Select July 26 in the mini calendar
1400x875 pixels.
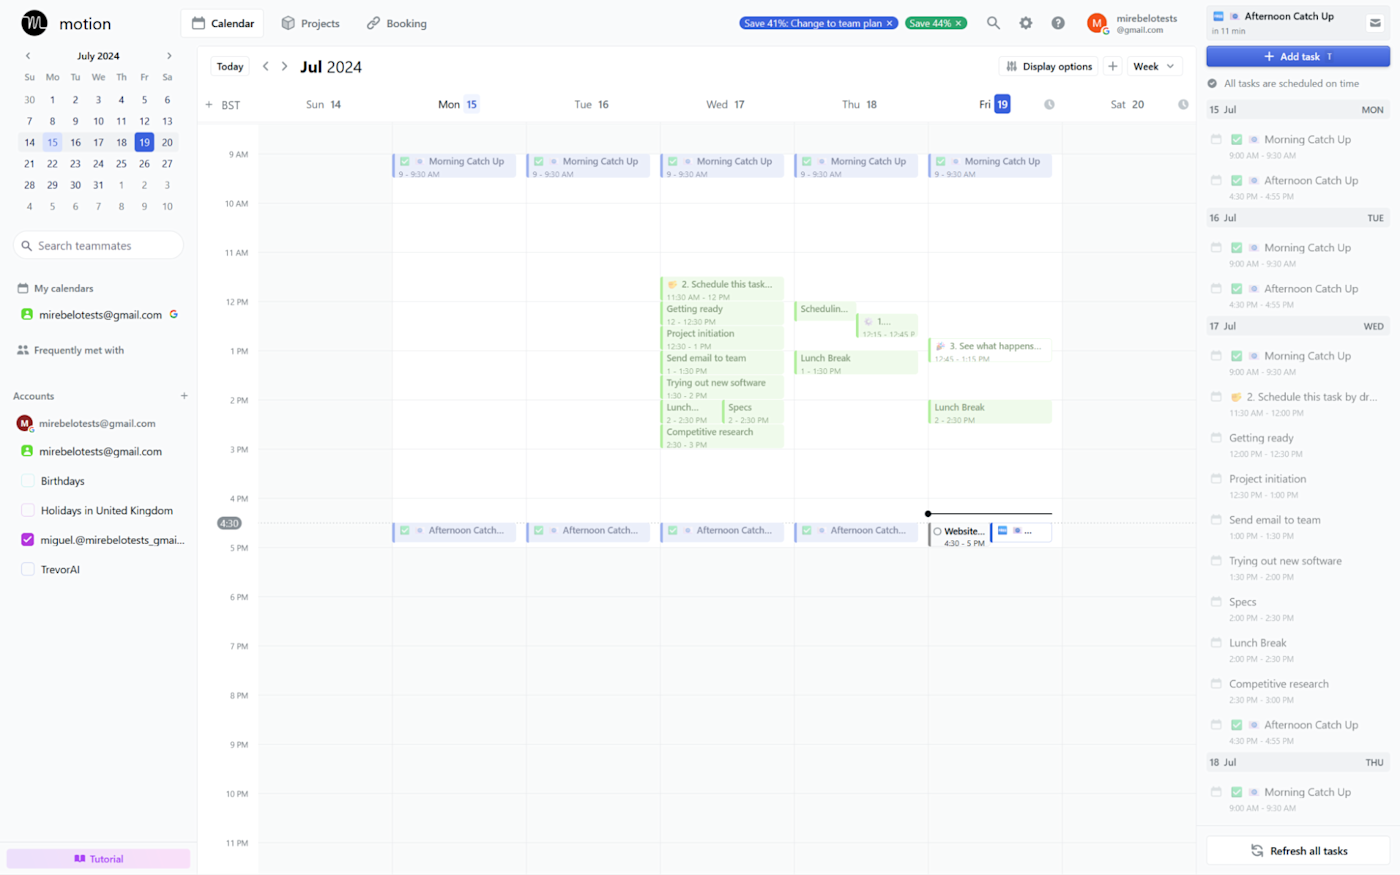(144, 164)
